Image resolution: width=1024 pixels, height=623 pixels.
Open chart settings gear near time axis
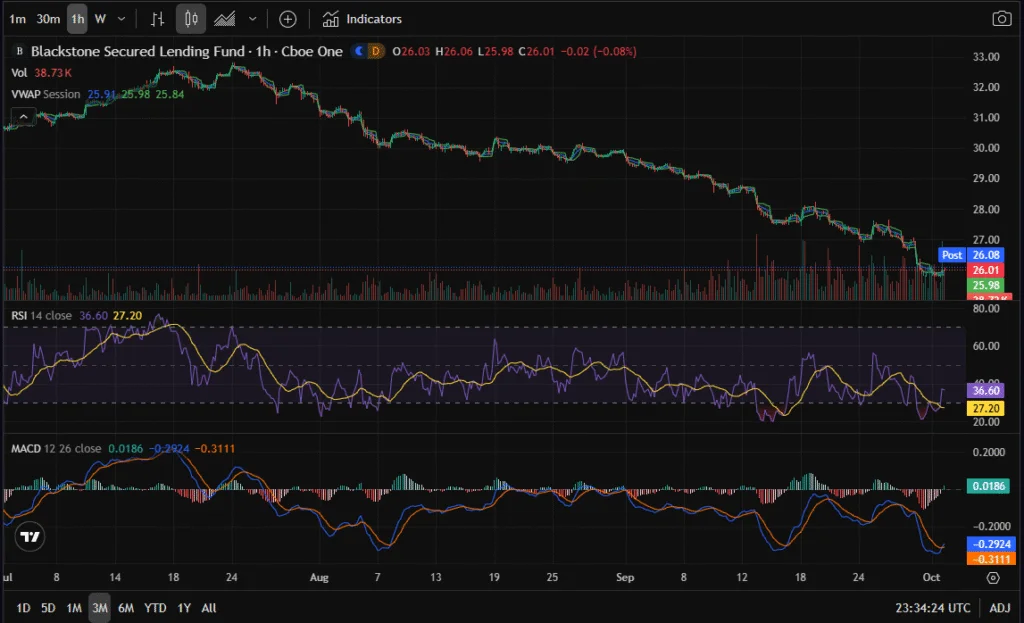pyautogui.click(x=992, y=577)
